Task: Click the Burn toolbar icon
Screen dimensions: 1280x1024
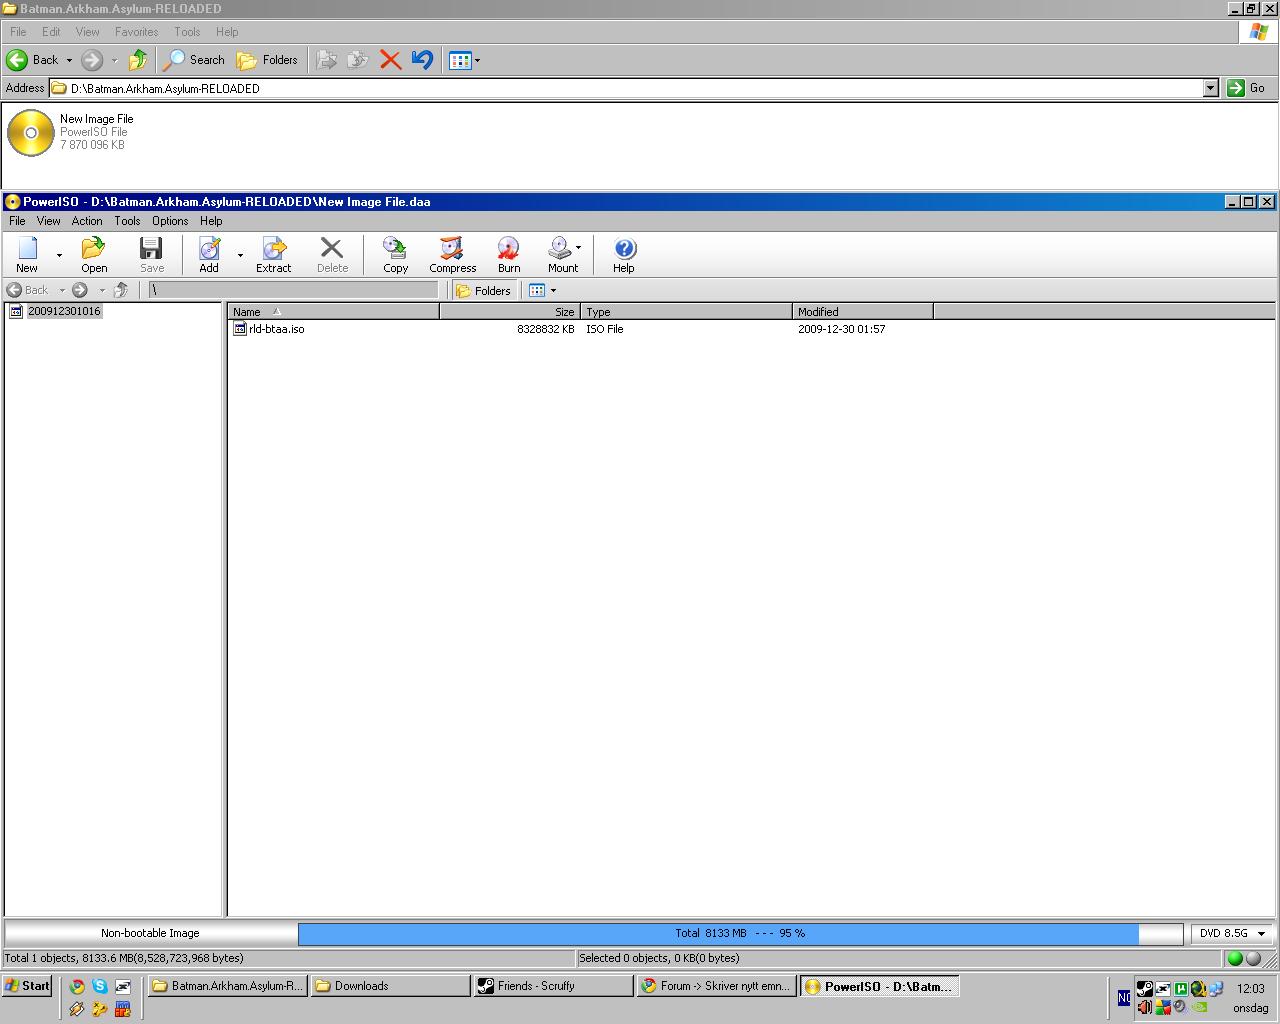Action: click(509, 254)
